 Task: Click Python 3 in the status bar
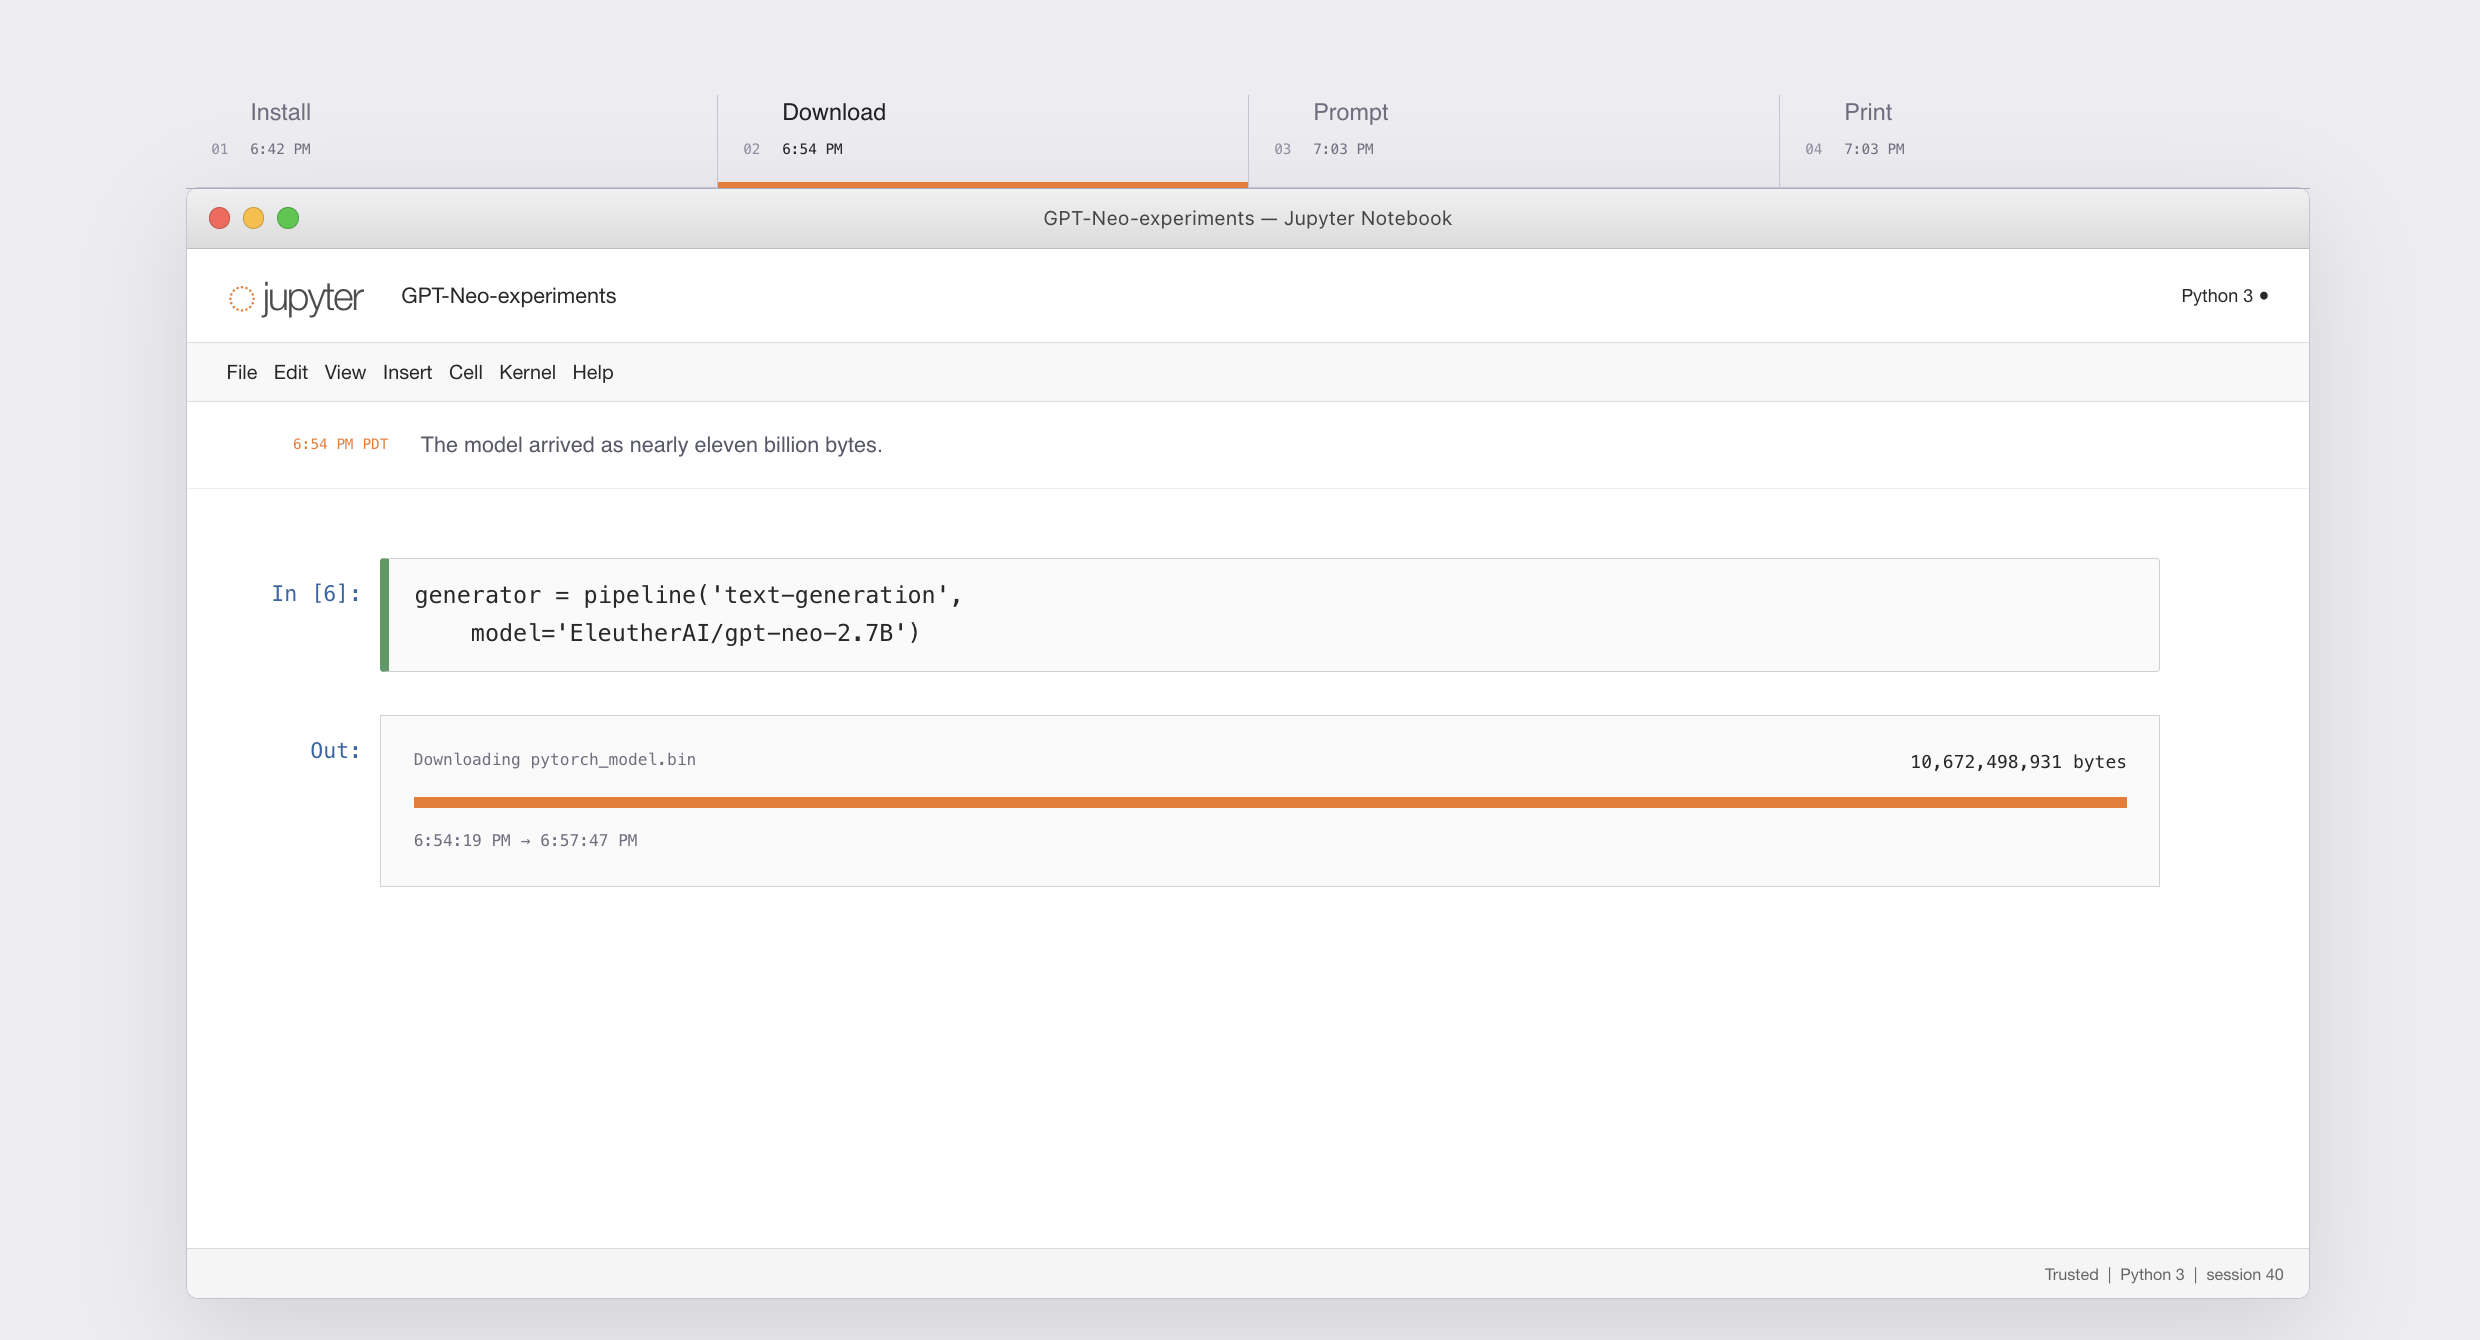tap(2152, 1274)
